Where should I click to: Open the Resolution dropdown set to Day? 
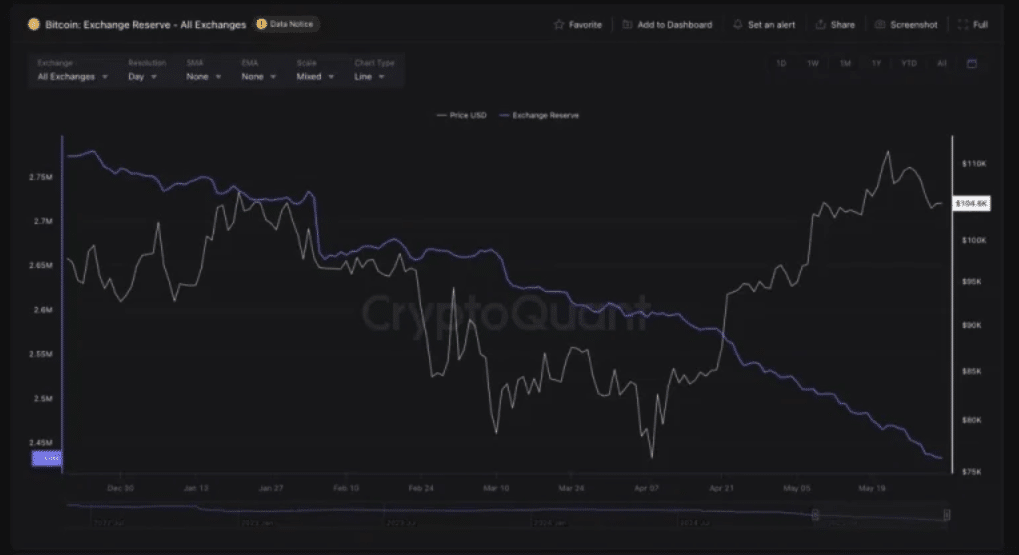[142, 77]
